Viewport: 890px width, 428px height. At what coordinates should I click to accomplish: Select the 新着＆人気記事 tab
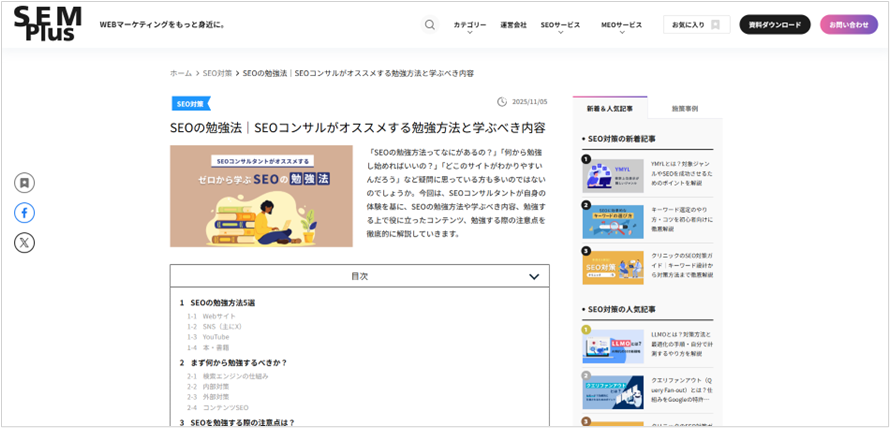[x=609, y=108]
